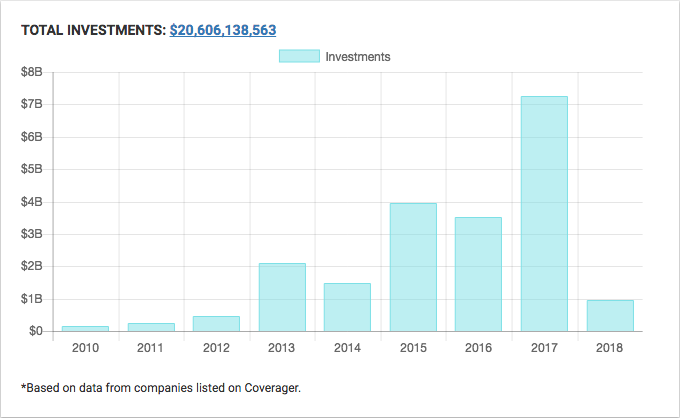Select the 2012 investments bar

(216, 323)
